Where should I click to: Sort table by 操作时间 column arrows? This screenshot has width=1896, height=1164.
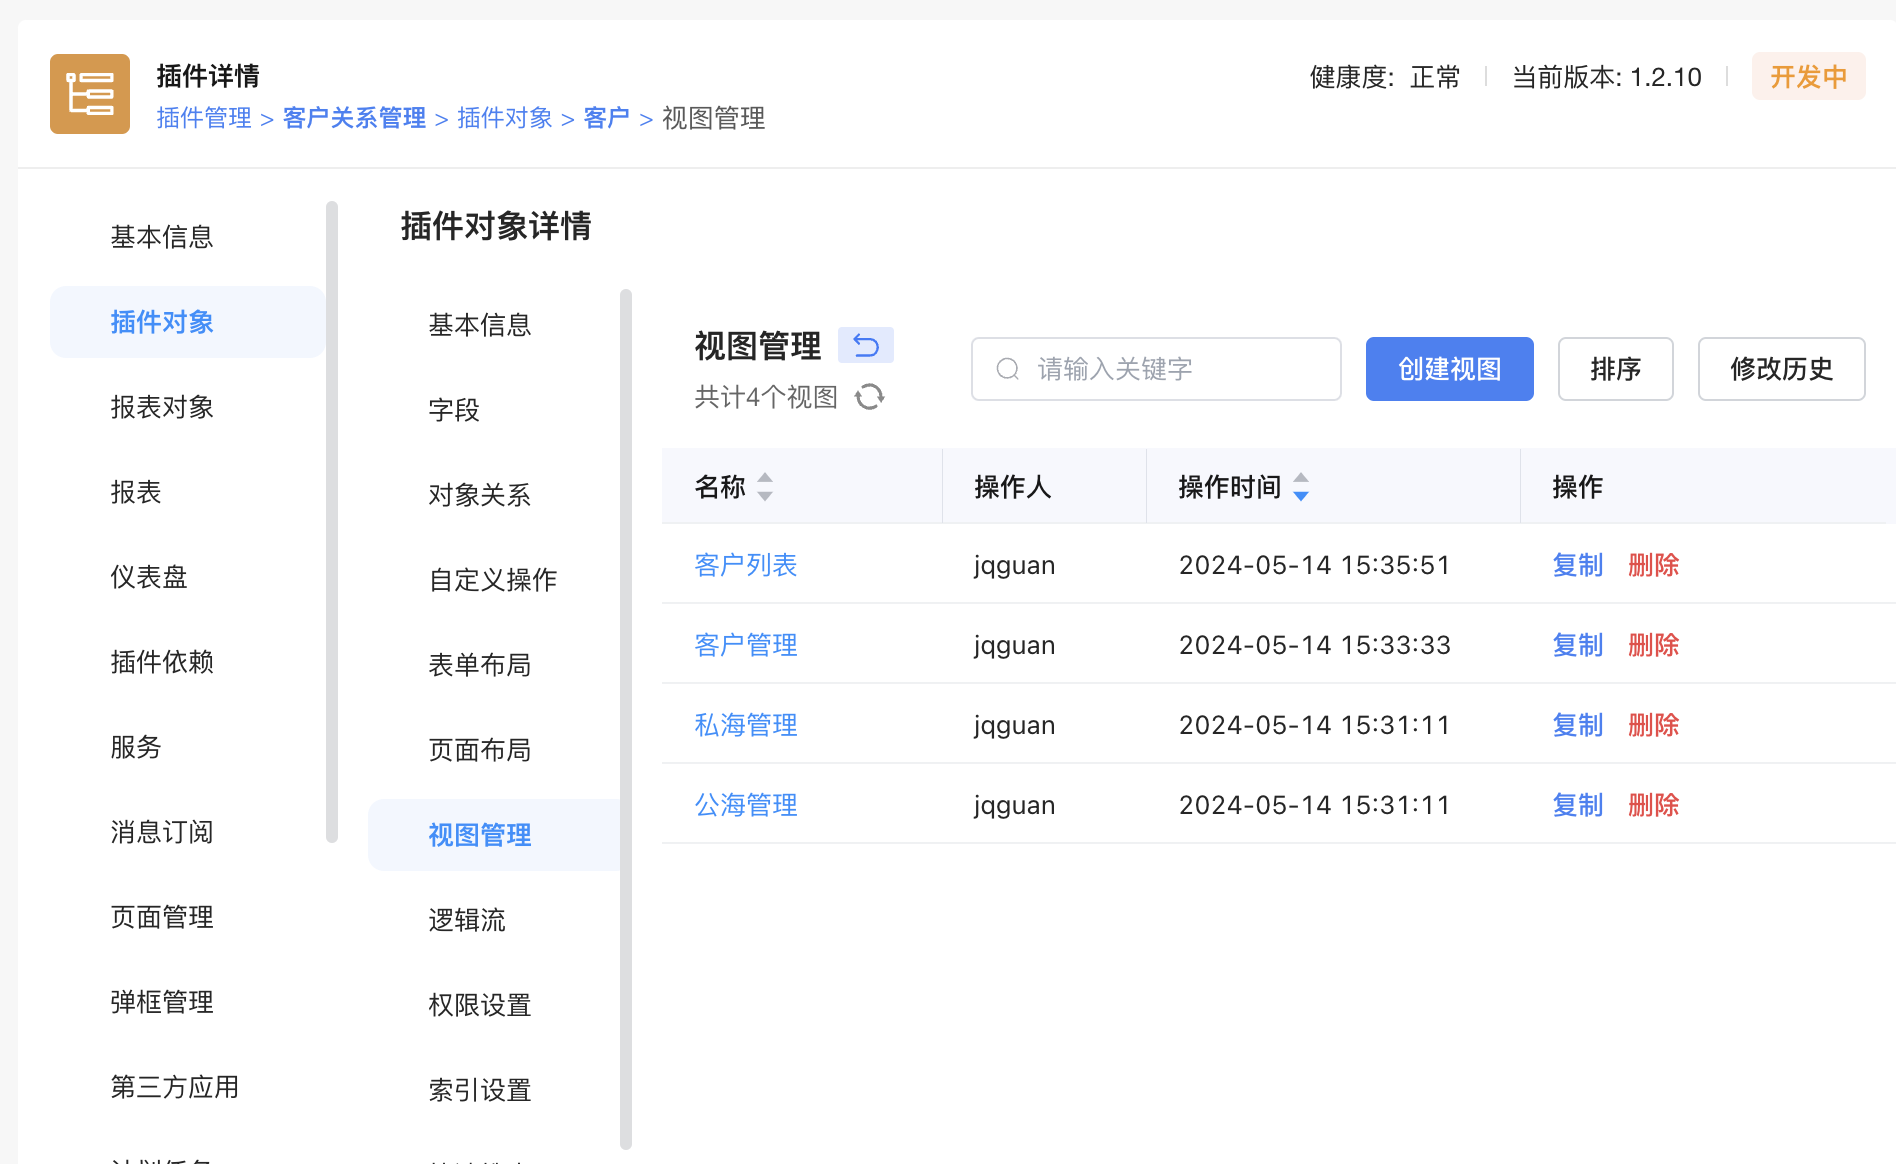(1300, 487)
